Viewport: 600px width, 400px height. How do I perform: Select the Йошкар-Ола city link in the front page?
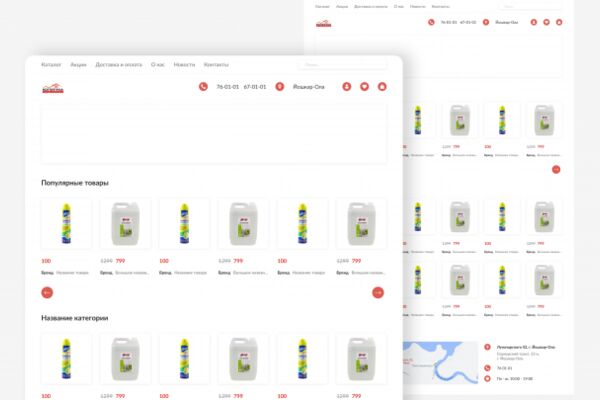coord(308,87)
